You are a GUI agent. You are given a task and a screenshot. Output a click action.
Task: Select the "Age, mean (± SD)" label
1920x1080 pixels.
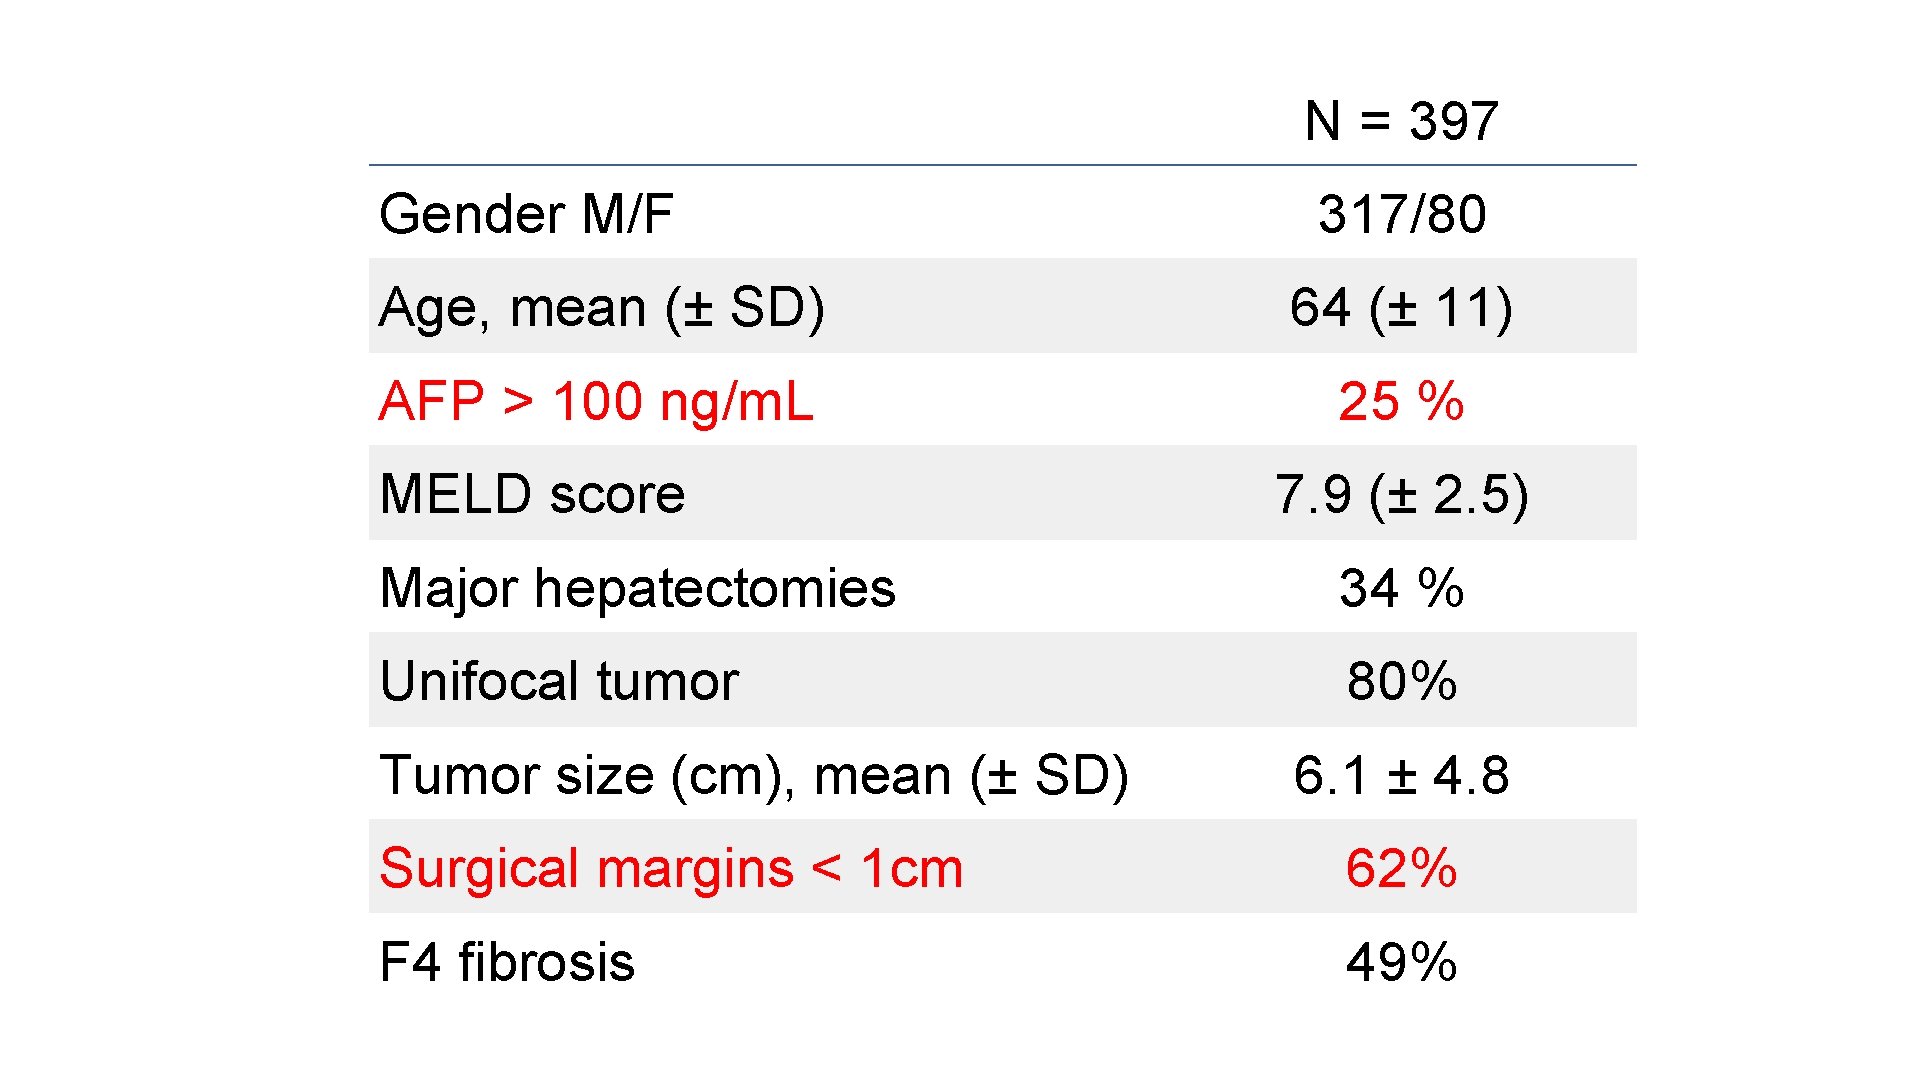pos(601,307)
